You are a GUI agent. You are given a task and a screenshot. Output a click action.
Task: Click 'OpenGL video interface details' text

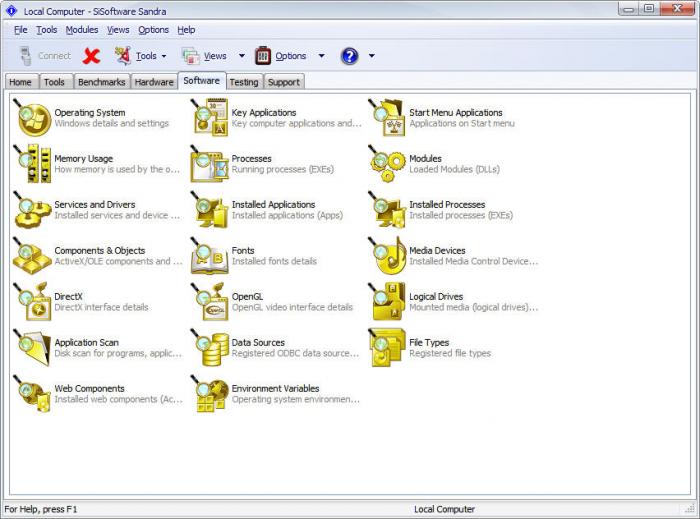pos(292,307)
